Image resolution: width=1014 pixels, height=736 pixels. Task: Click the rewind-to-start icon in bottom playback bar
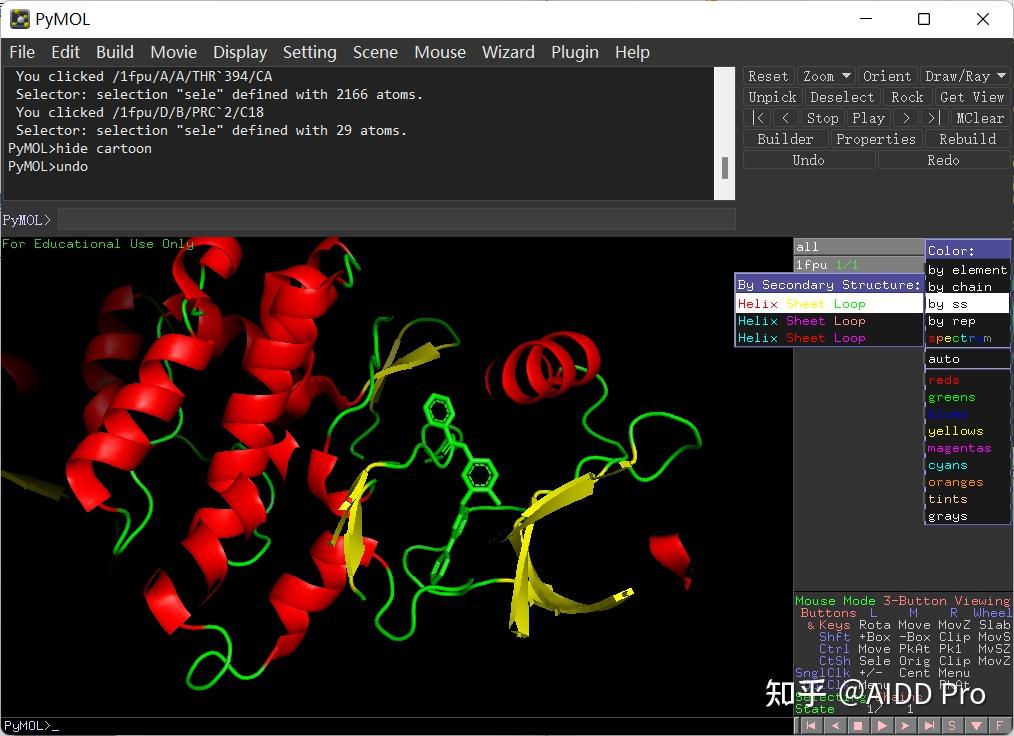[810, 725]
